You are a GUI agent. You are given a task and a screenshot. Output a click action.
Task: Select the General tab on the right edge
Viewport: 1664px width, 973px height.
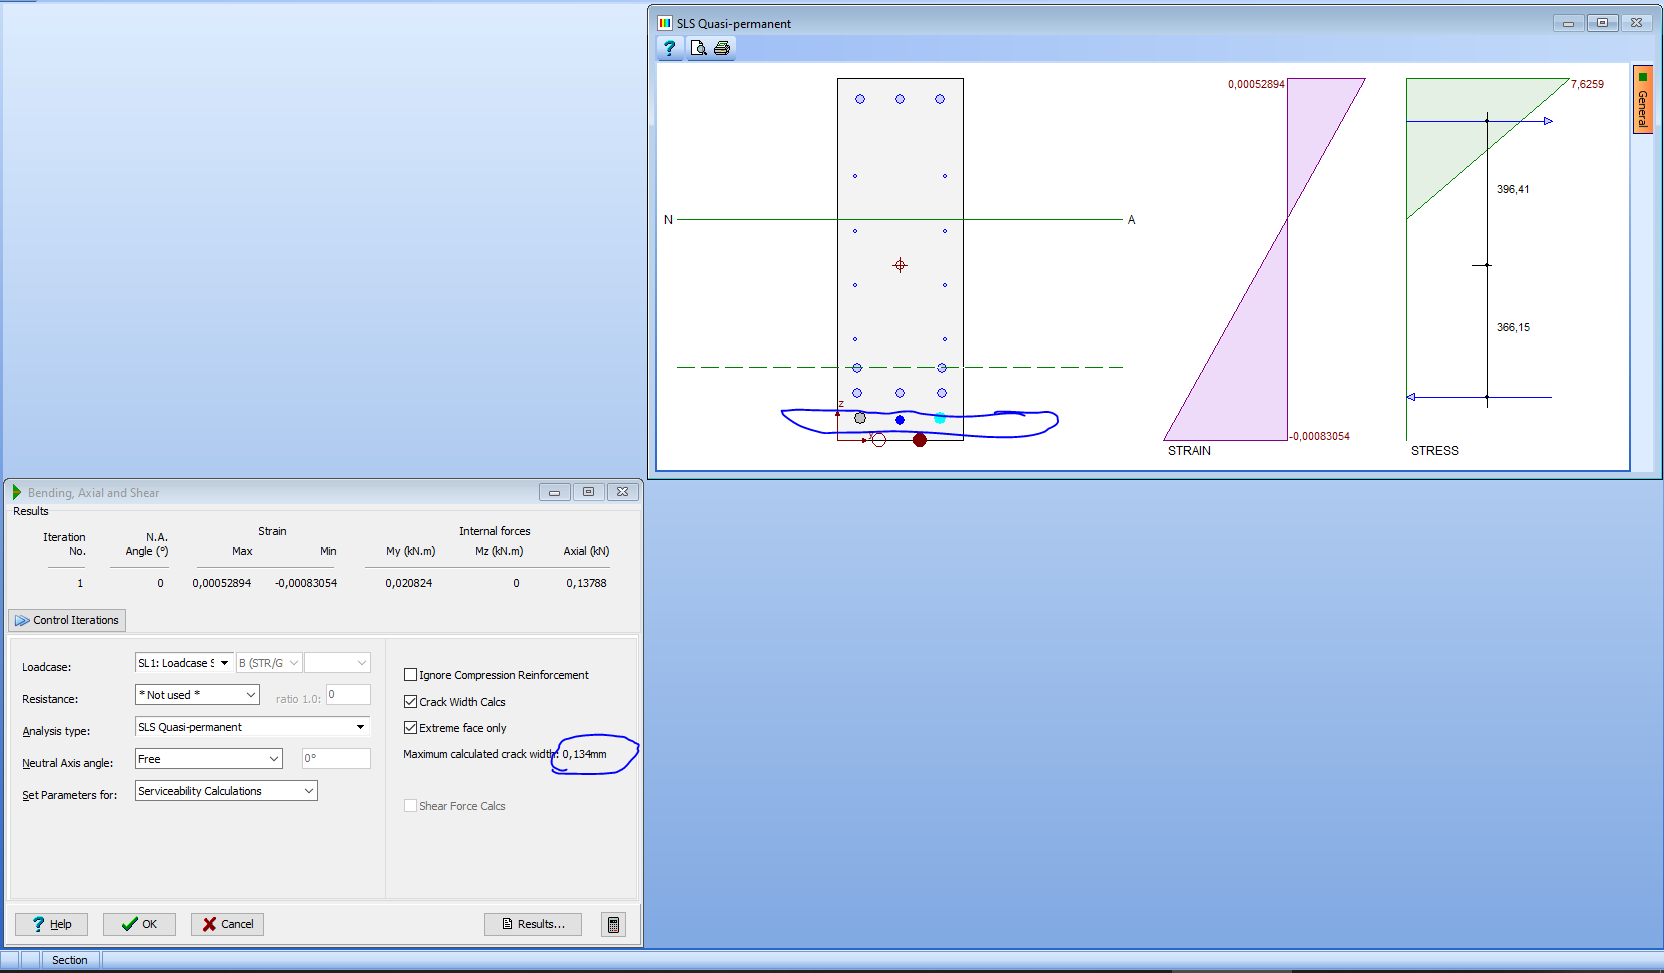1643,99
